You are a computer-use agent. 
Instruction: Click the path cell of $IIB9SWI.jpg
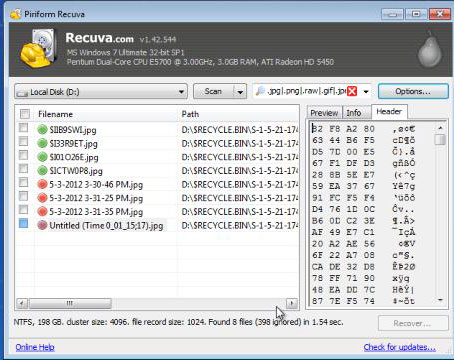coord(239,130)
